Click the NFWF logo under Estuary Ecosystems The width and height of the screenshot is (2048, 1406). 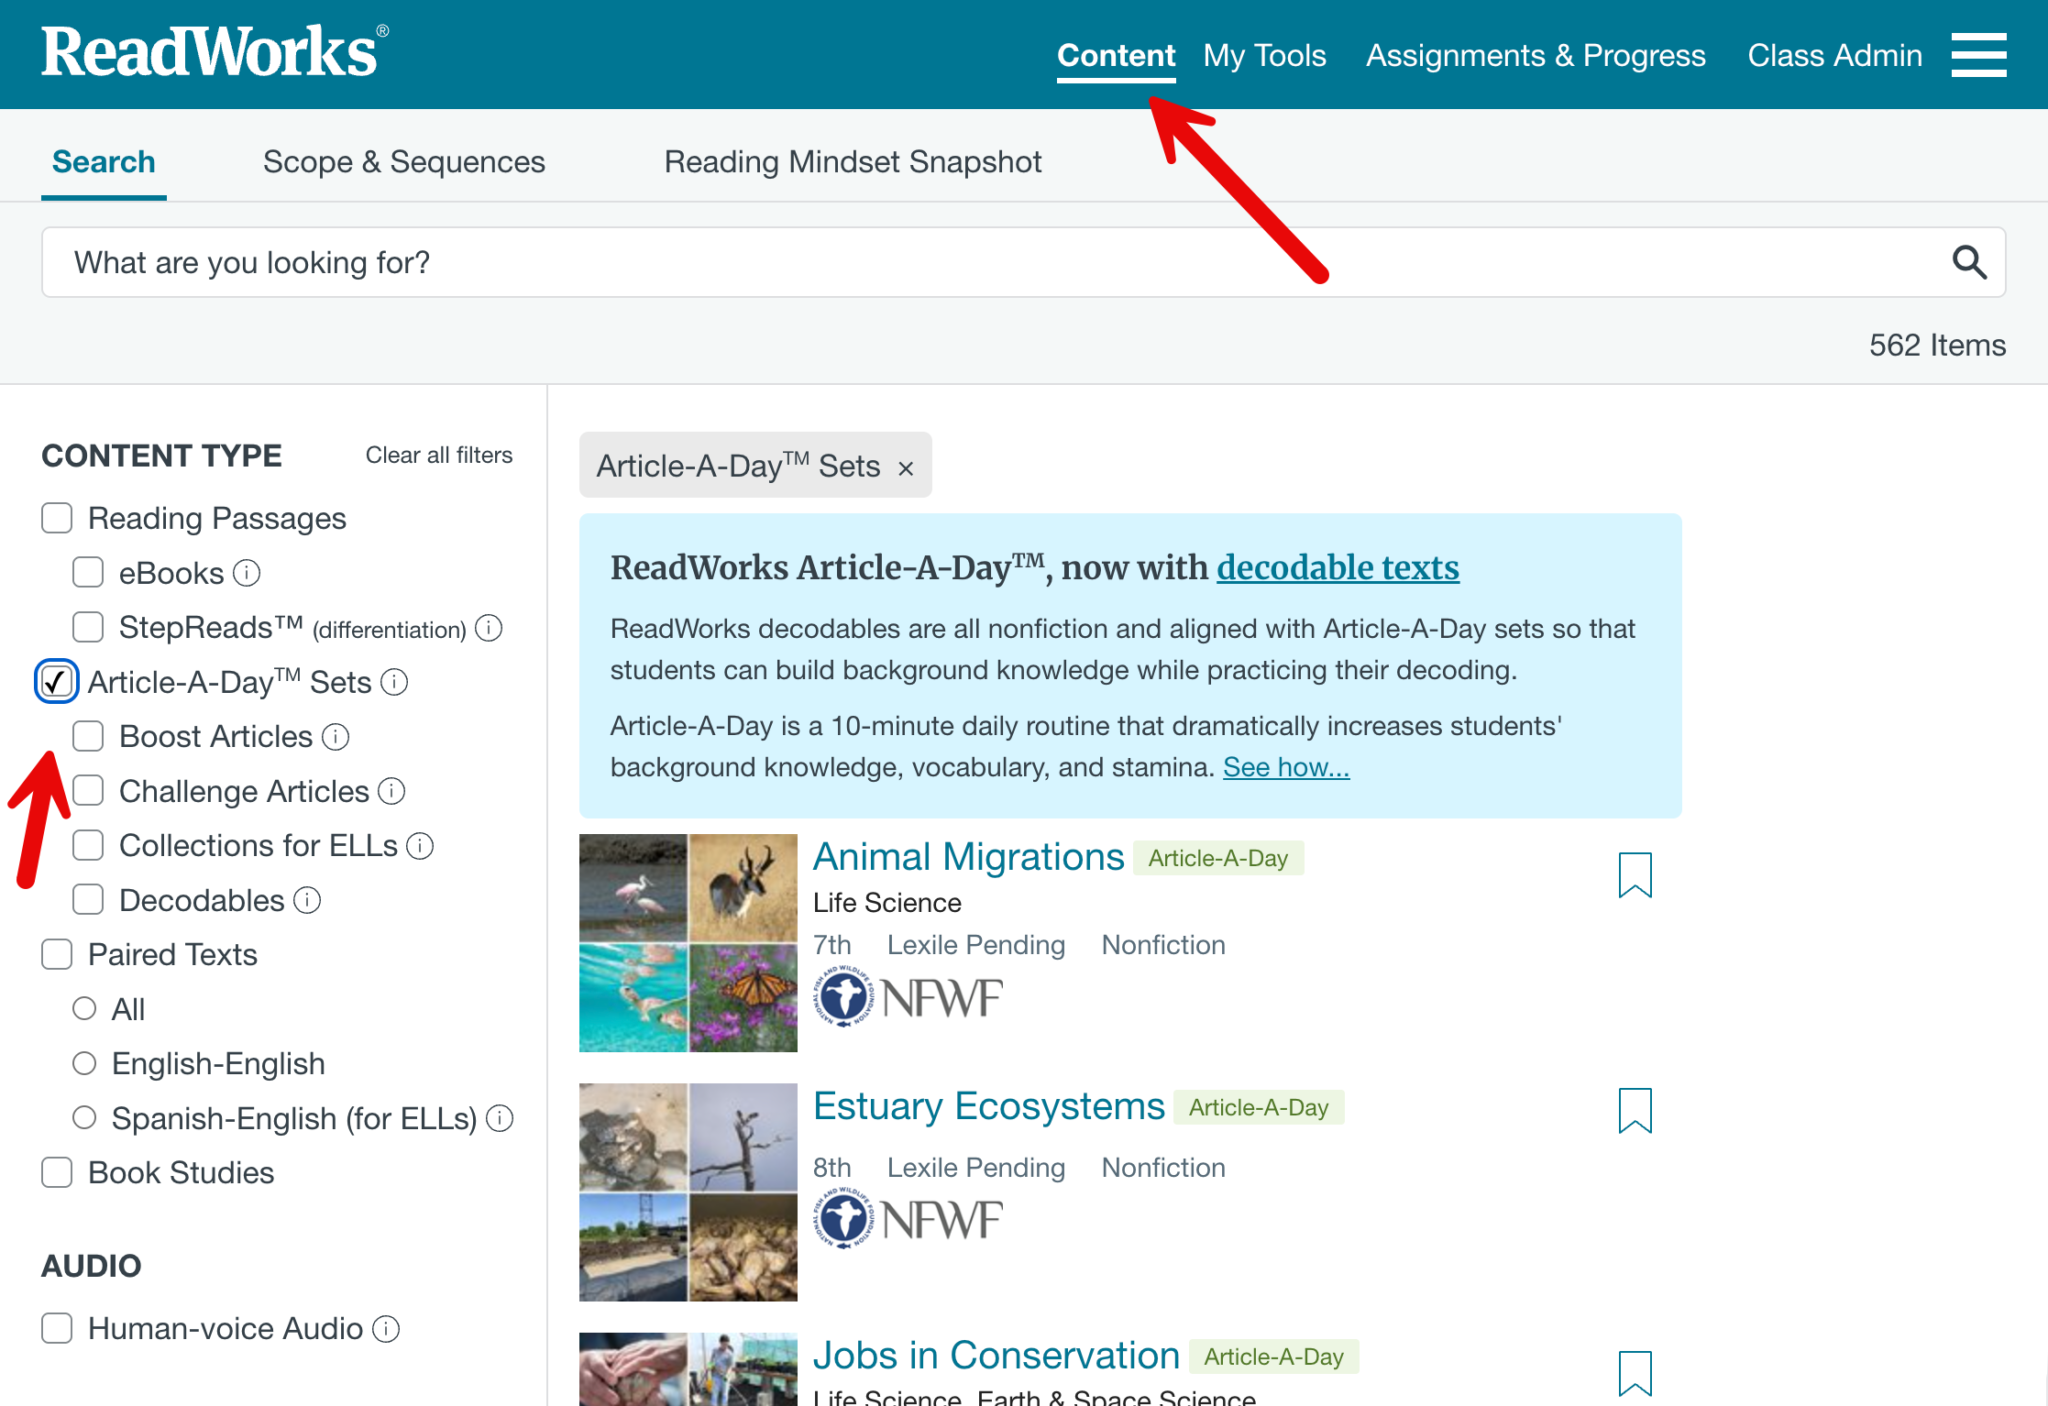907,1219
